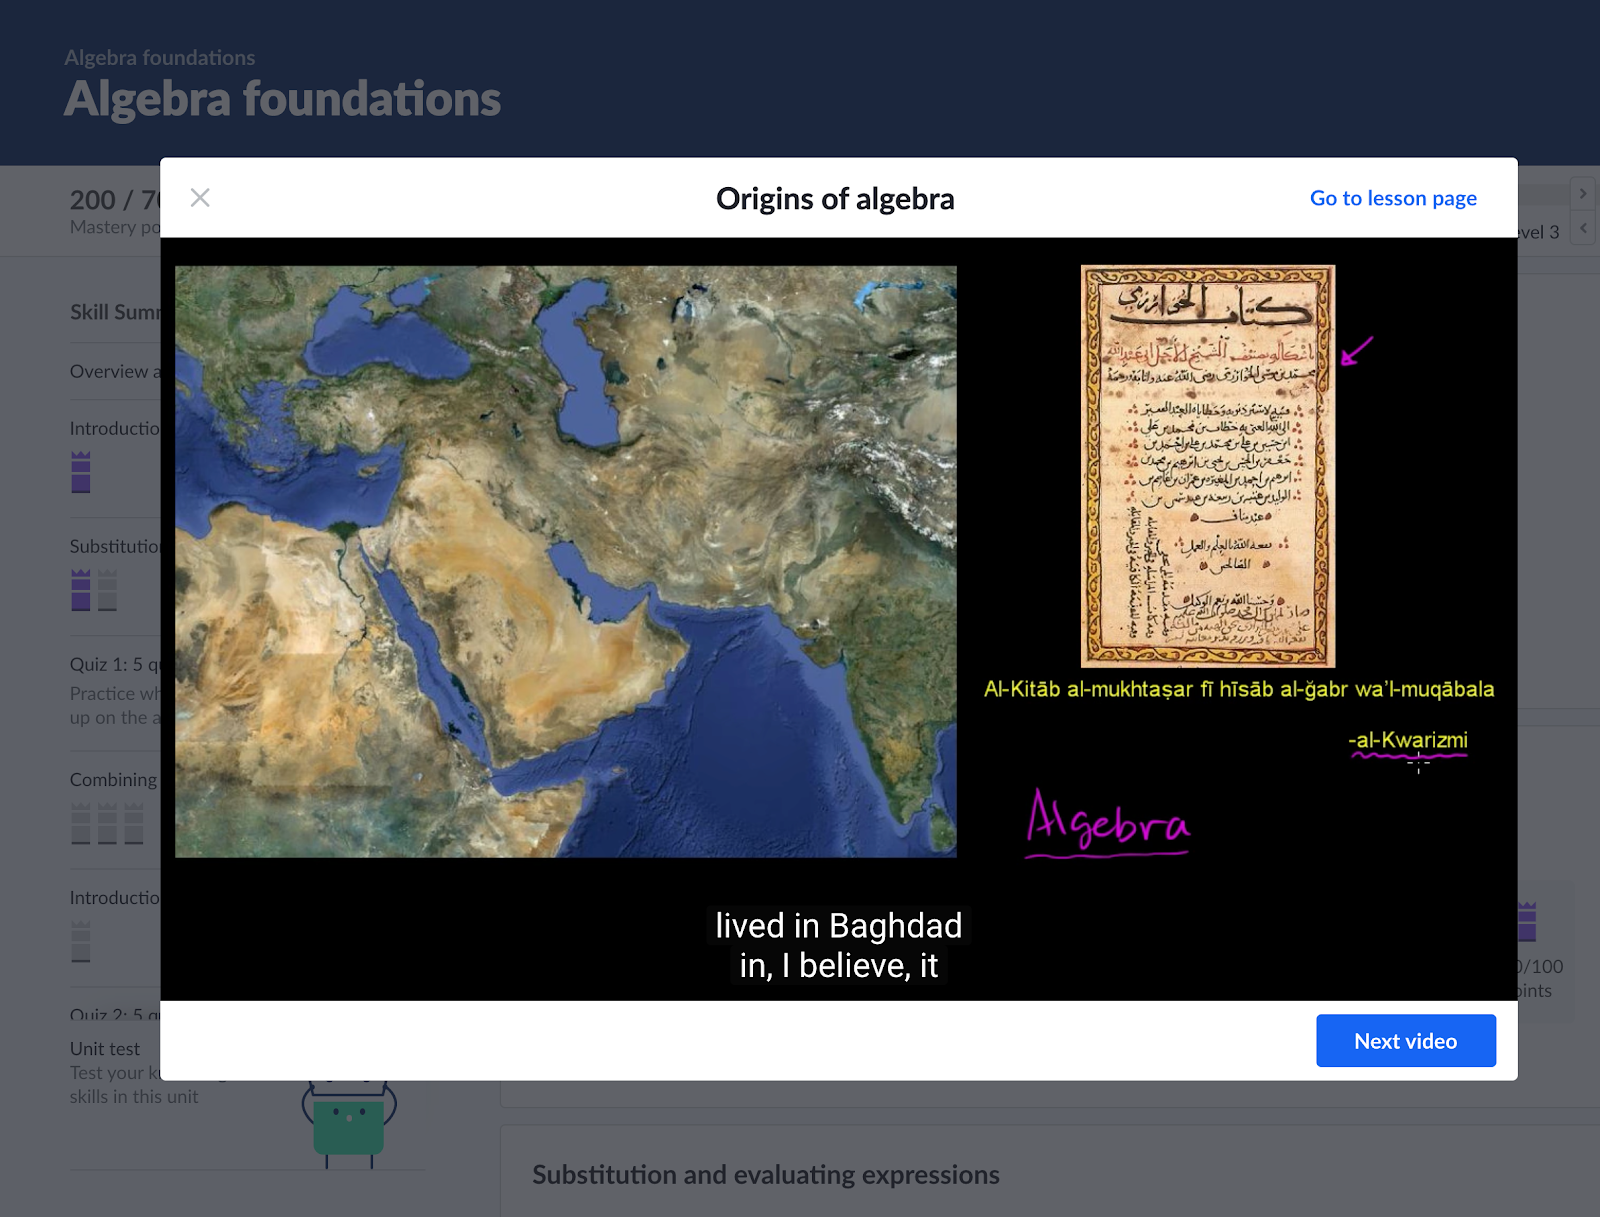Open Go to lesson page link
Image resolution: width=1600 pixels, height=1217 pixels.
coord(1393,198)
